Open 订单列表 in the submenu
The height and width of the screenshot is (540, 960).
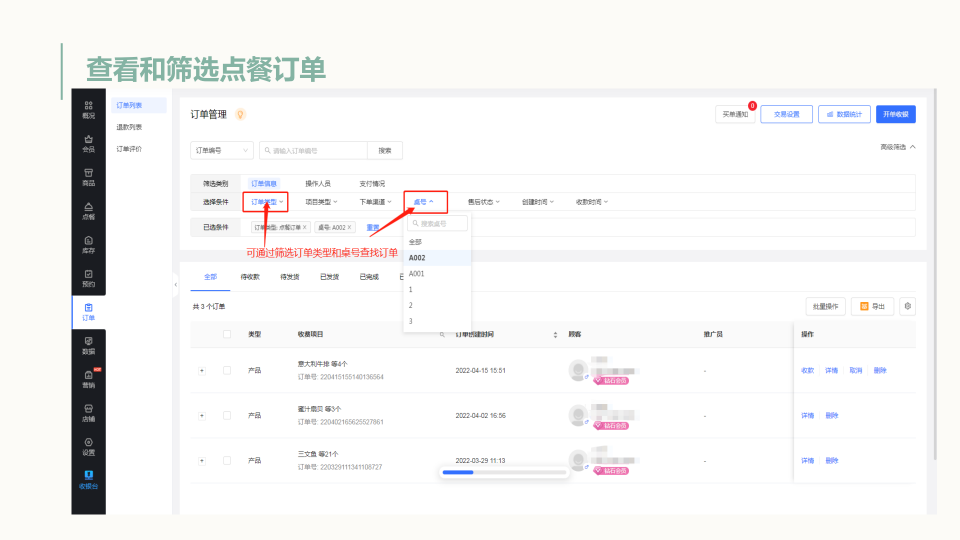click(138, 105)
